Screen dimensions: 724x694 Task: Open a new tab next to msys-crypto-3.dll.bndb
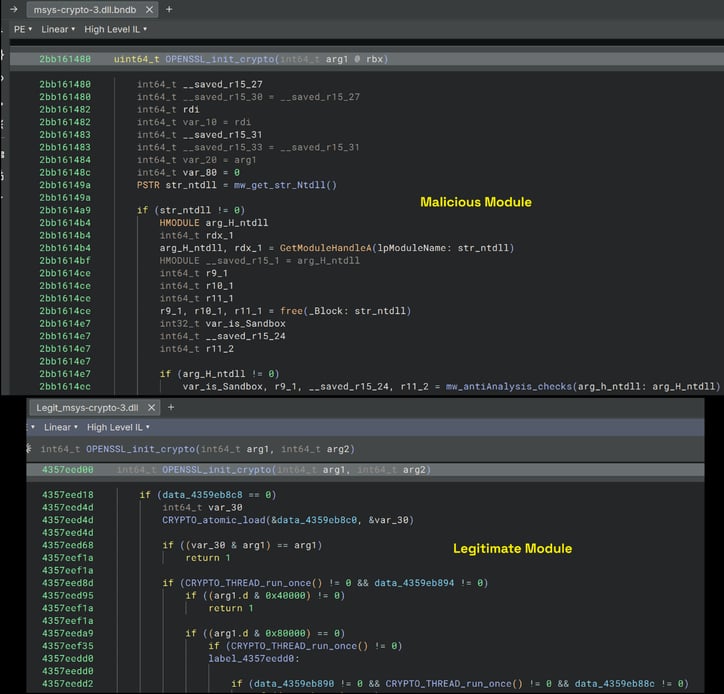[x=169, y=9]
